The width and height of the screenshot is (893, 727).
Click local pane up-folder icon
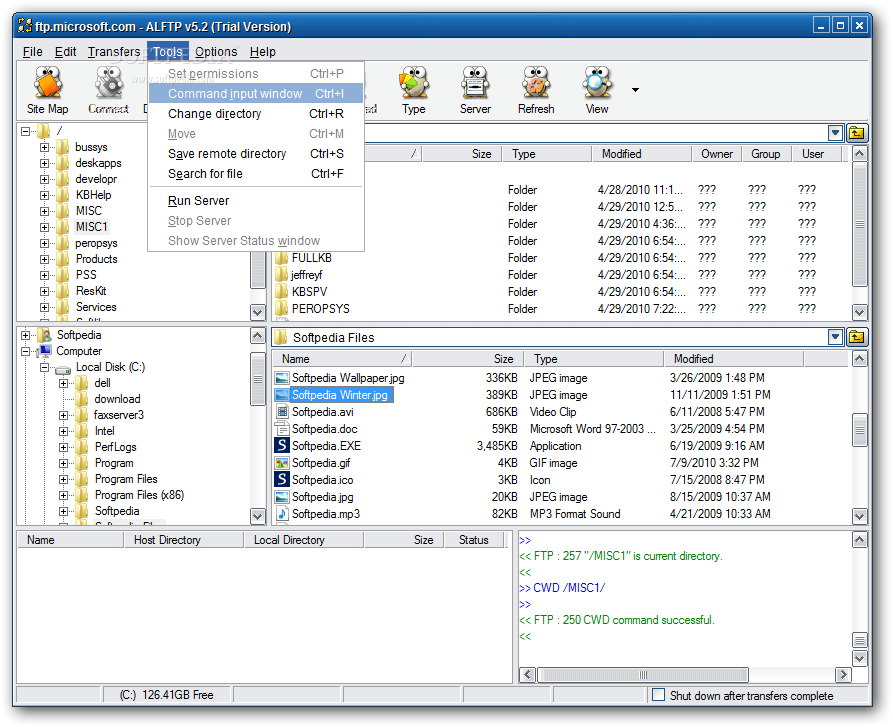pyautogui.click(x=857, y=337)
